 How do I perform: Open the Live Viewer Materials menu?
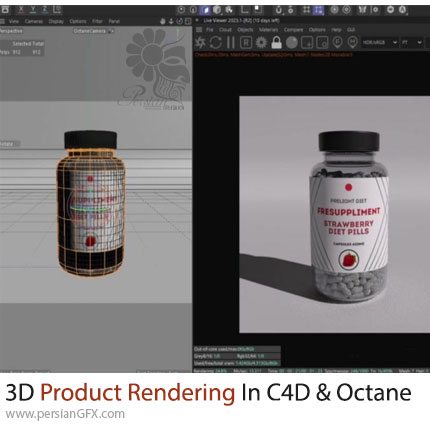point(268,30)
